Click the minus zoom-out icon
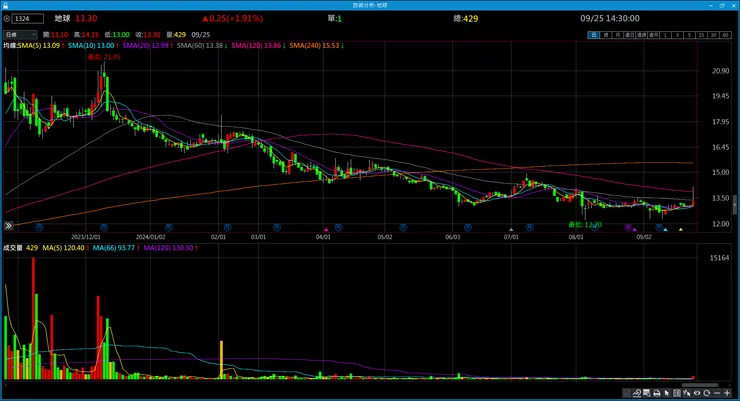This screenshot has width=740, height=401. 717,393
